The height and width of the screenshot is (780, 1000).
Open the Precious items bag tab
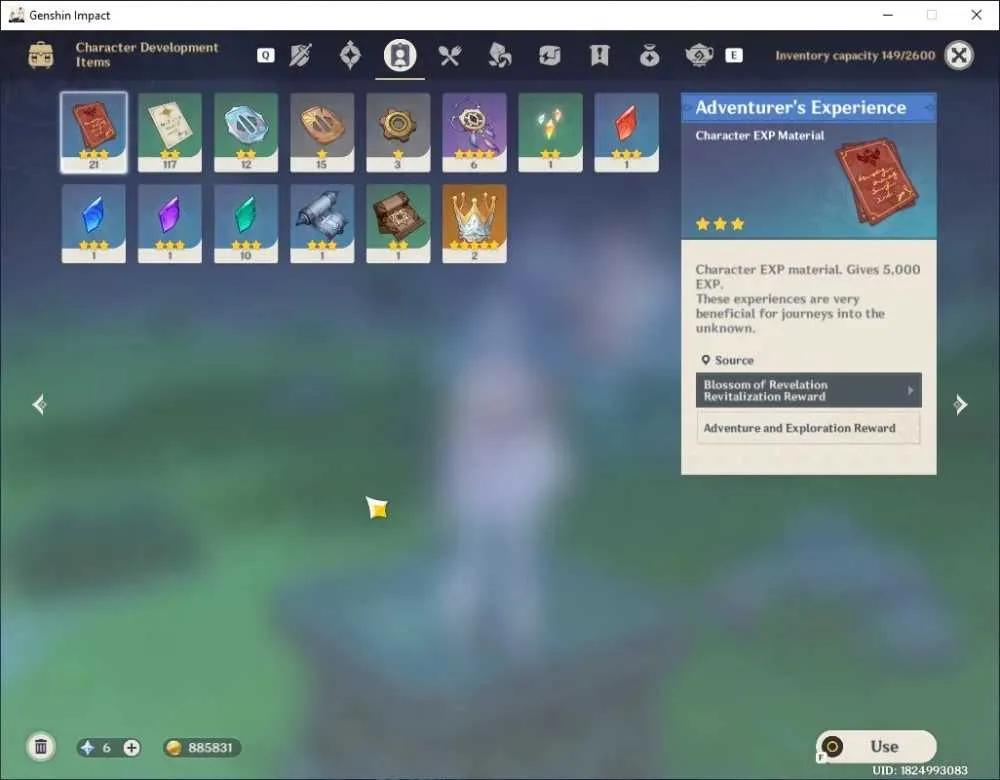tap(649, 56)
